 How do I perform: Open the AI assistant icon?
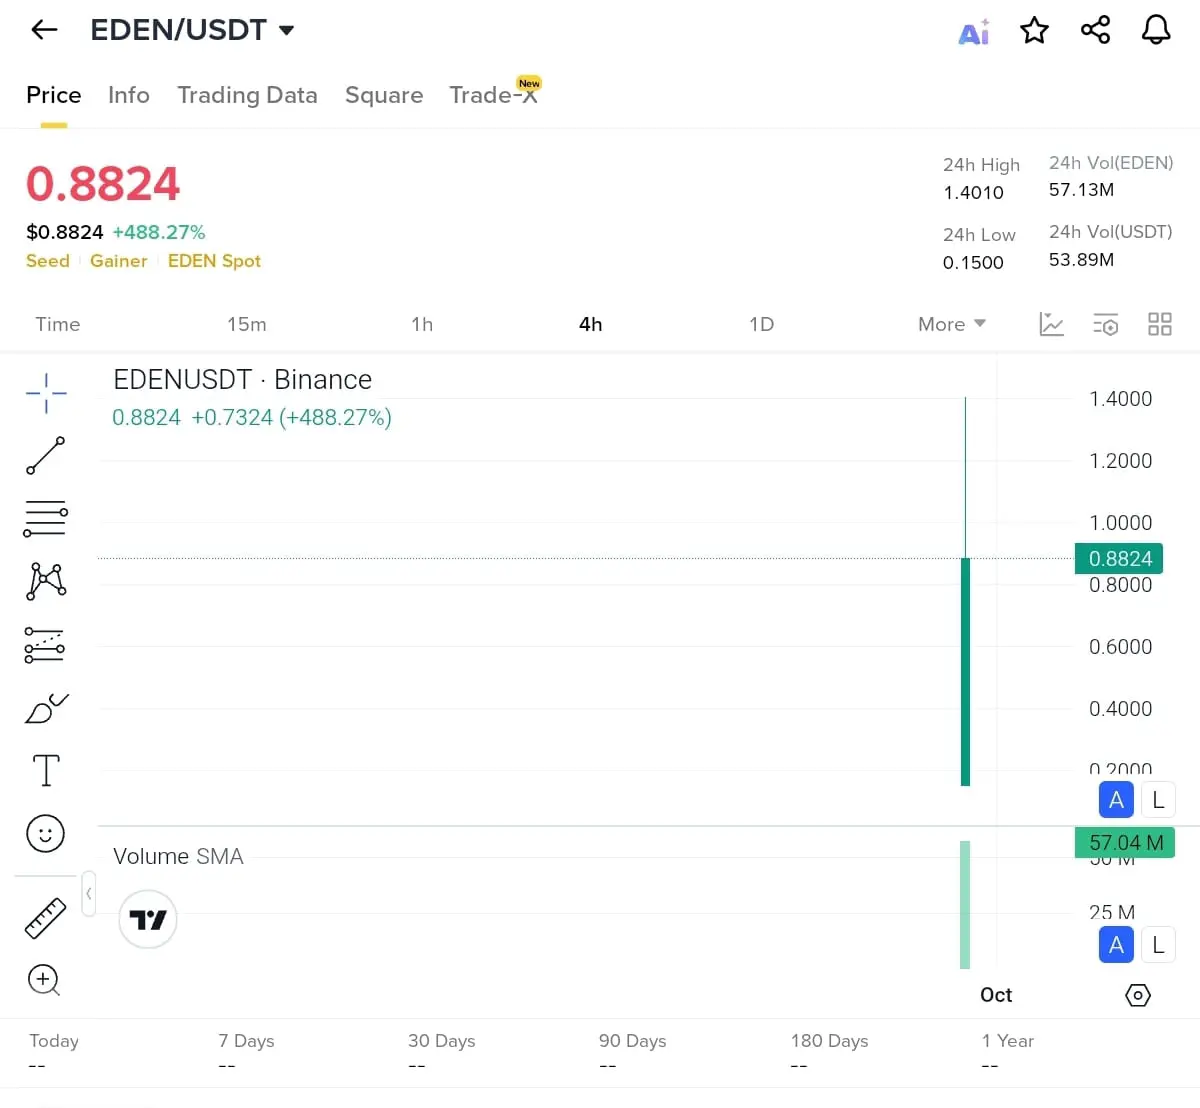click(974, 31)
